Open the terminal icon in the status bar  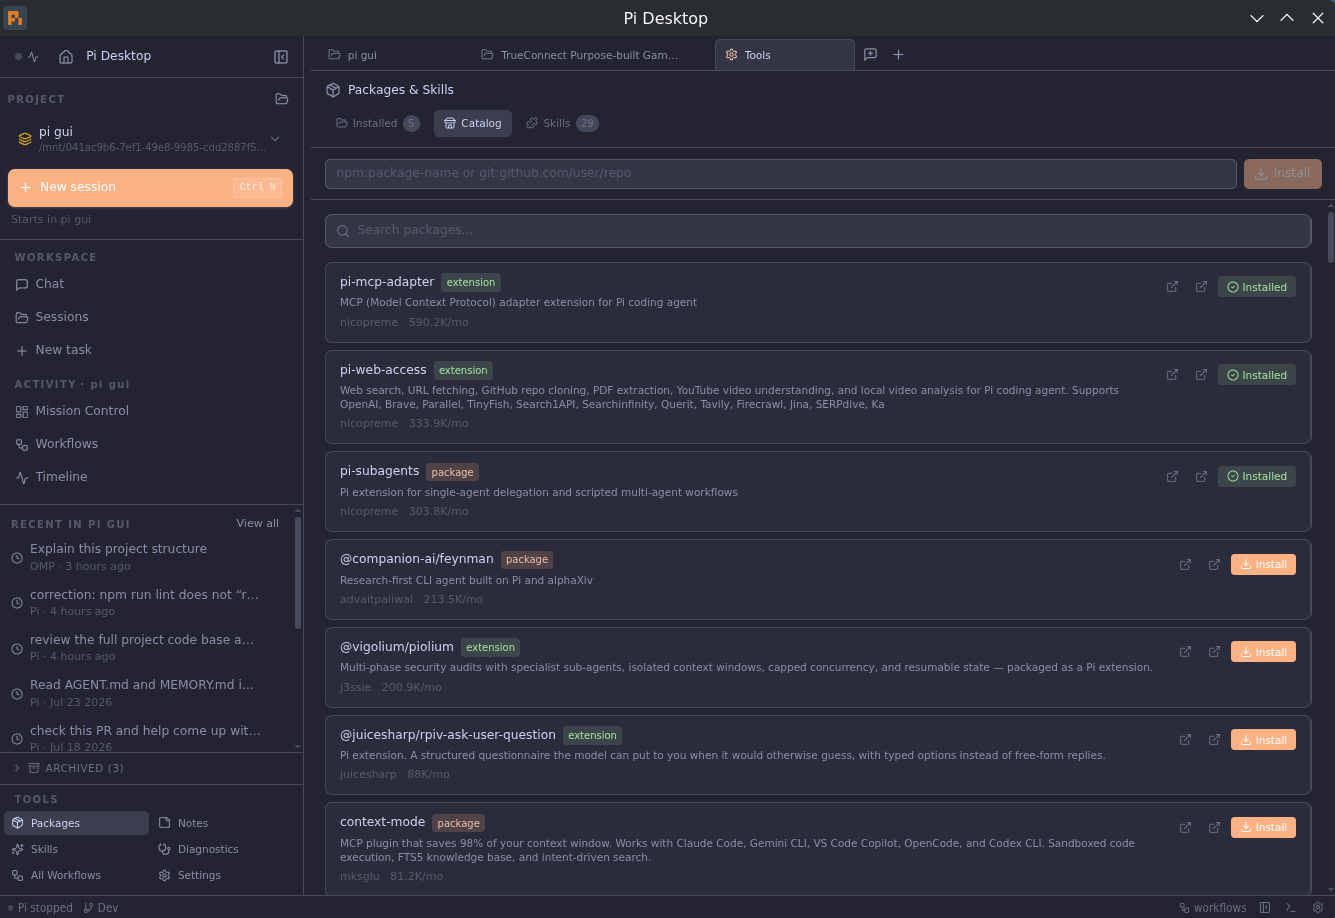point(1291,908)
